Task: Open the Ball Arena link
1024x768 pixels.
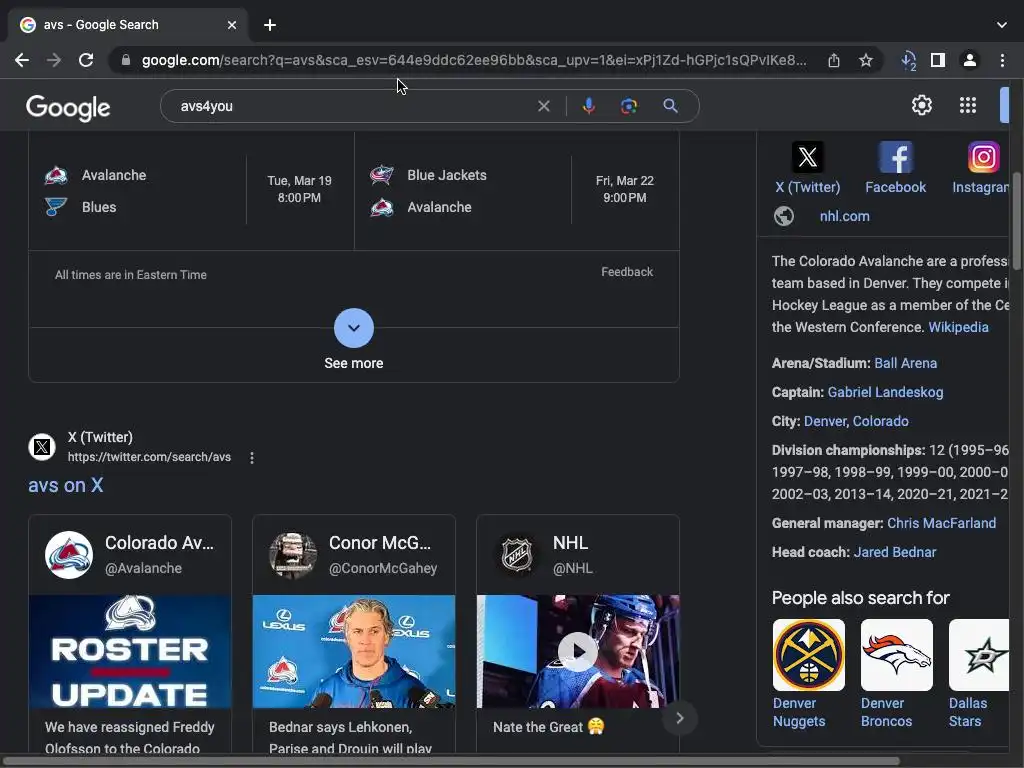Action: [905, 363]
